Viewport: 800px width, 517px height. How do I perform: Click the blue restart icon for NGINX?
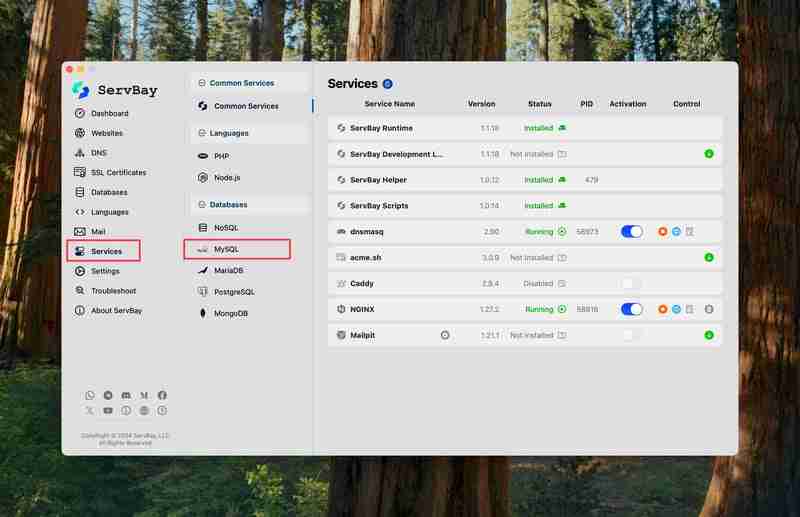[676, 309]
